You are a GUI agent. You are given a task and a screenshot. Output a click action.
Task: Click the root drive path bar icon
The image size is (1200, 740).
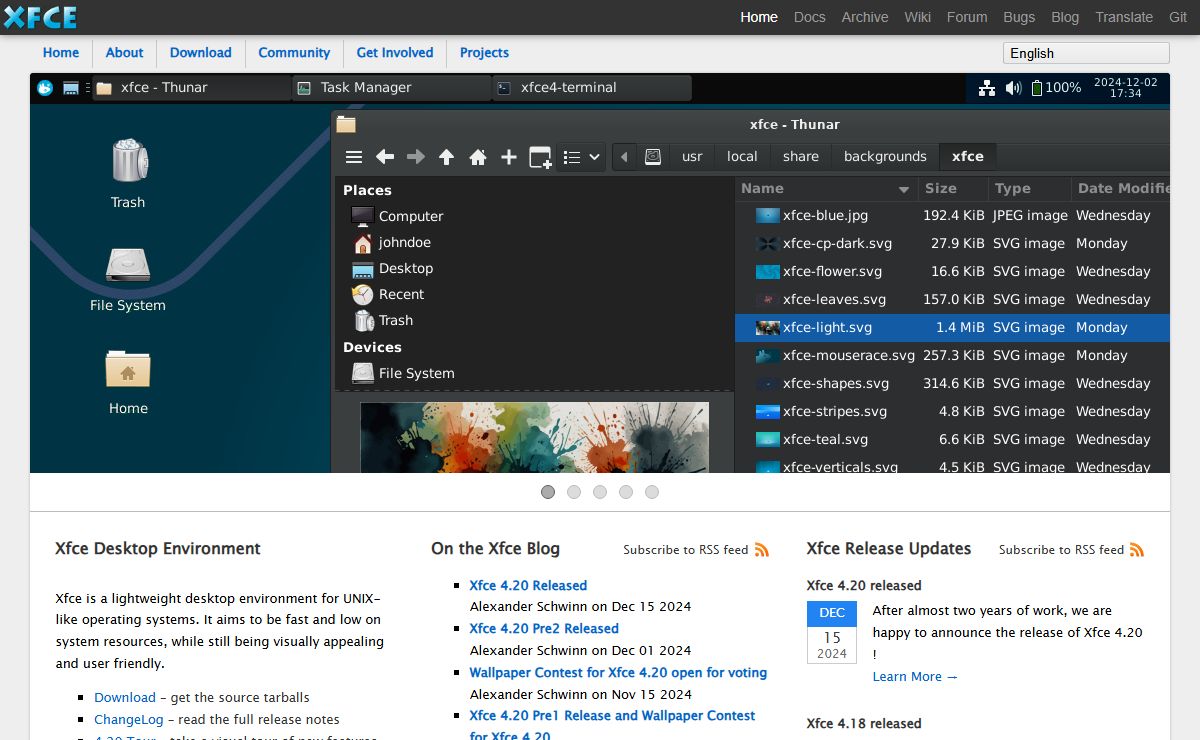click(653, 157)
